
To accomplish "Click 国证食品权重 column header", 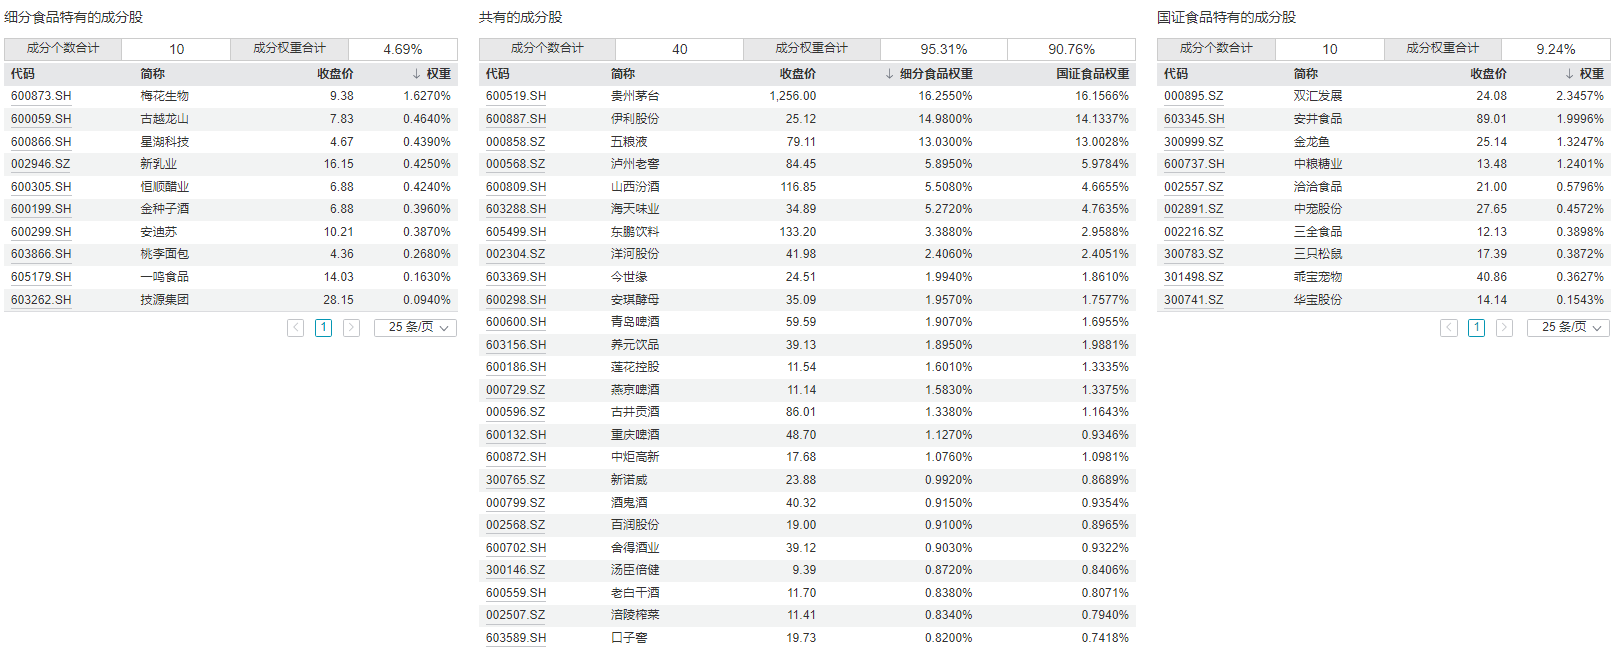I will click(1093, 74).
